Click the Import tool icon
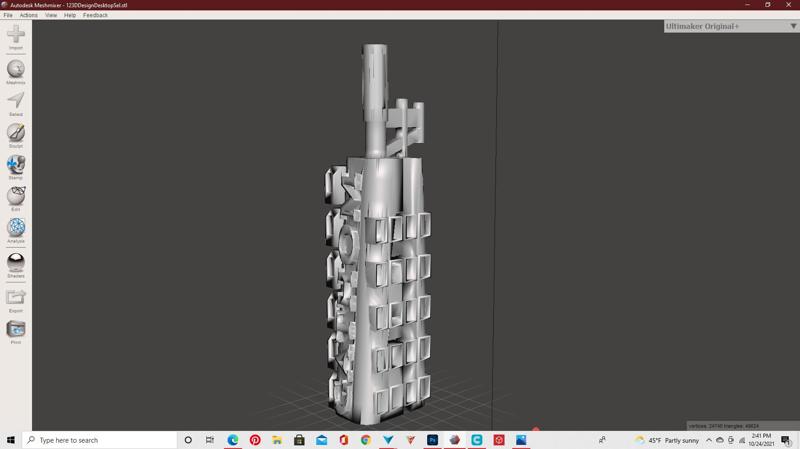 coord(16,35)
